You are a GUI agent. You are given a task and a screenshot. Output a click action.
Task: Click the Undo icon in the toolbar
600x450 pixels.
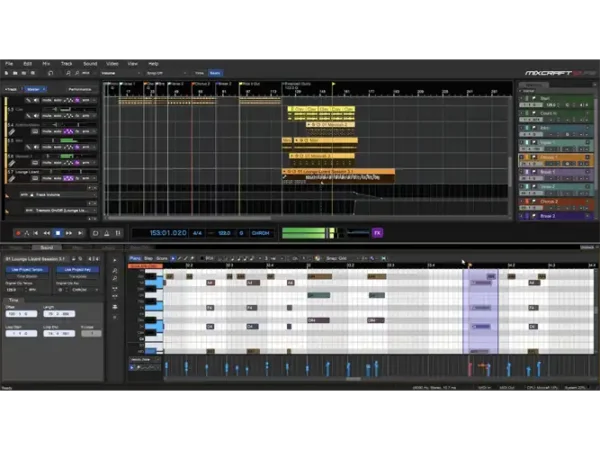pos(50,73)
